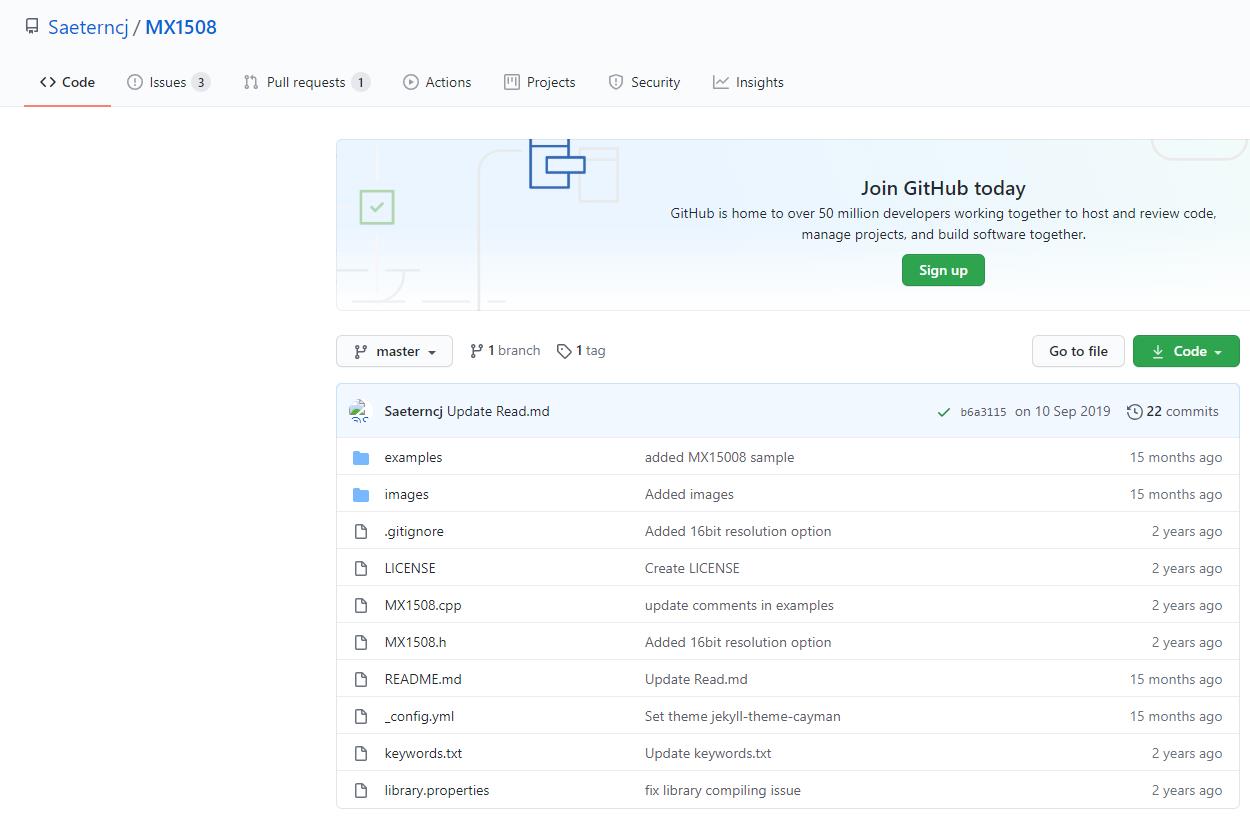
Task: Open the Issues tab
Action: 168,82
